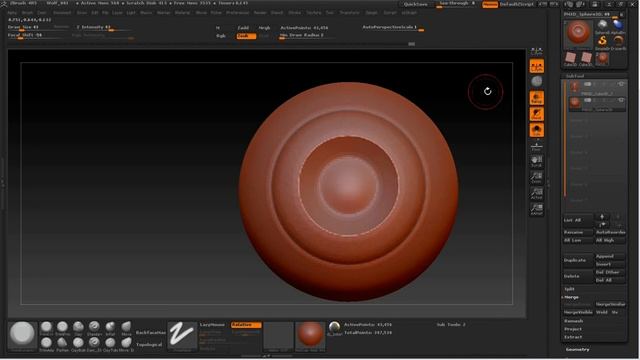Adjust the Draw Size slider

pyautogui.click(x=39, y=27)
